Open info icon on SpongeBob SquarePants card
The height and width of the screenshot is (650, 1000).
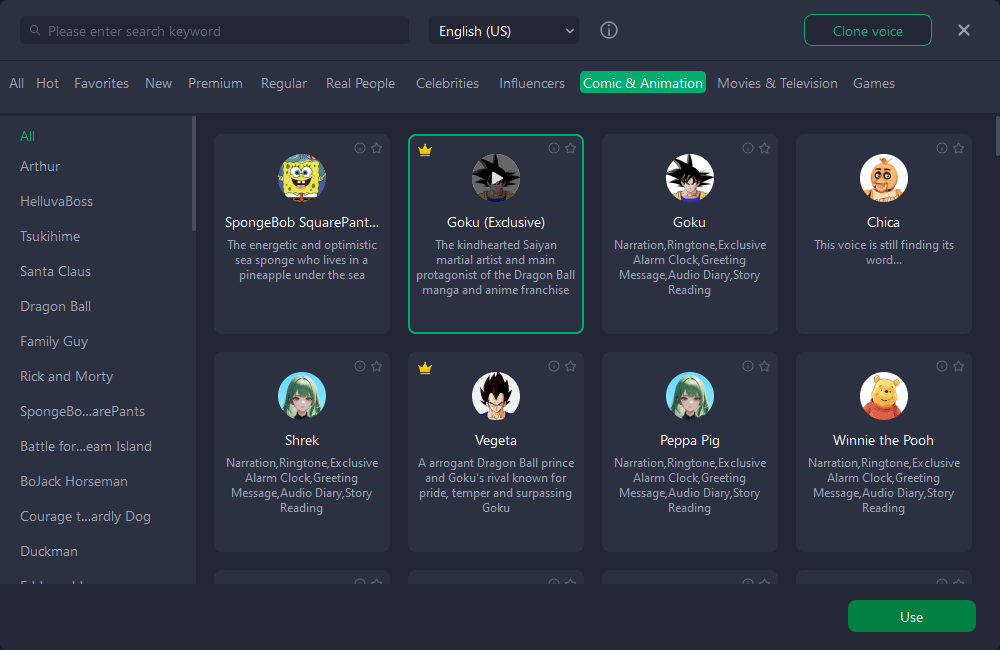click(x=360, y=148)
